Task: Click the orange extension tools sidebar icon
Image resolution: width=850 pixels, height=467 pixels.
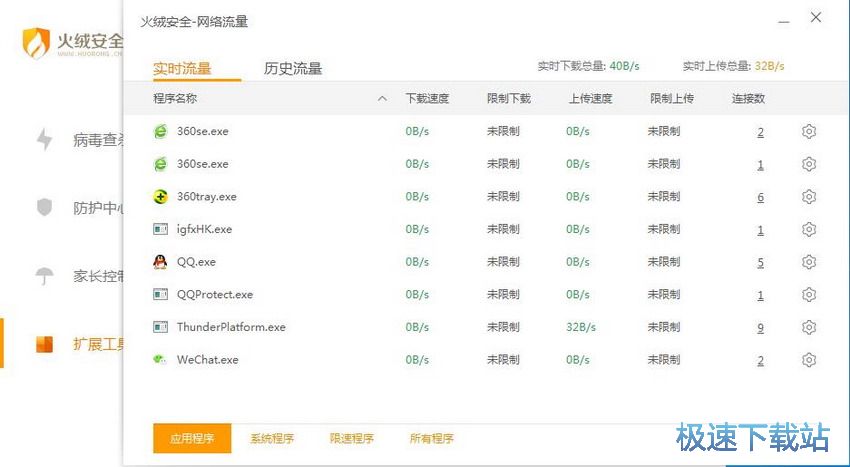Action: tap(44, 344)
